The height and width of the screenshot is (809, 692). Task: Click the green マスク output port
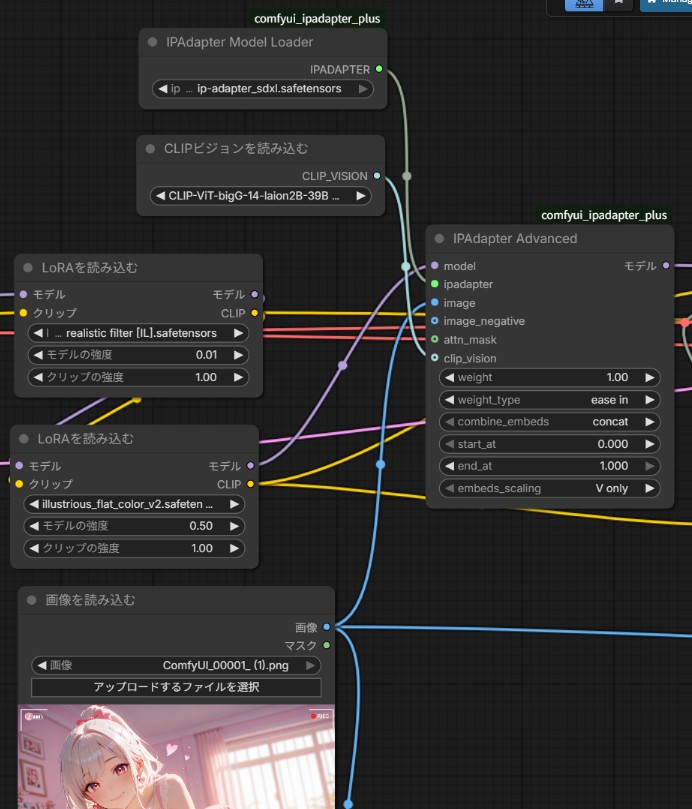click(x=326, y=645)
